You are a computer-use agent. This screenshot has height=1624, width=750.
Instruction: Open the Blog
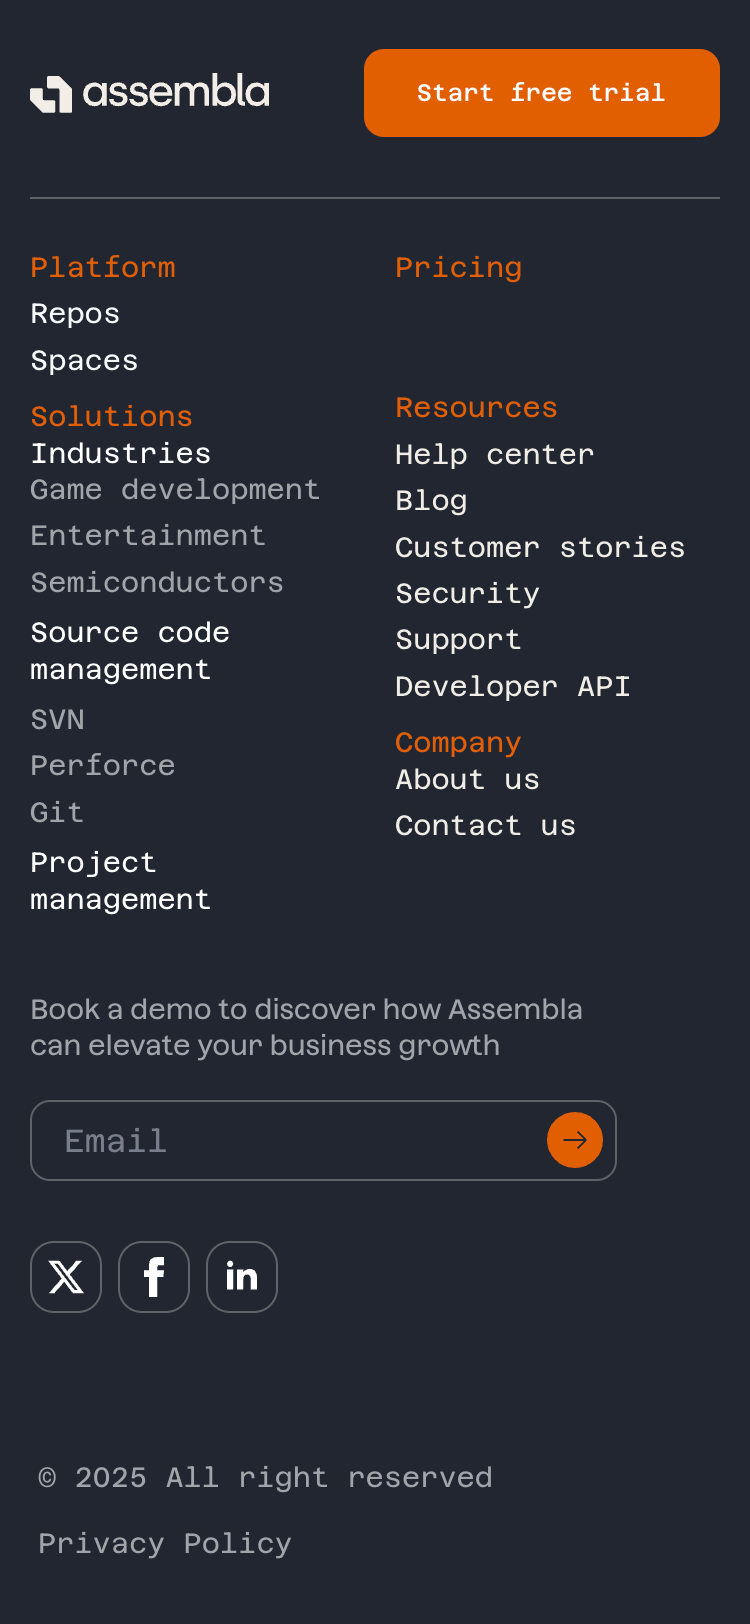[x=431, y=499]
